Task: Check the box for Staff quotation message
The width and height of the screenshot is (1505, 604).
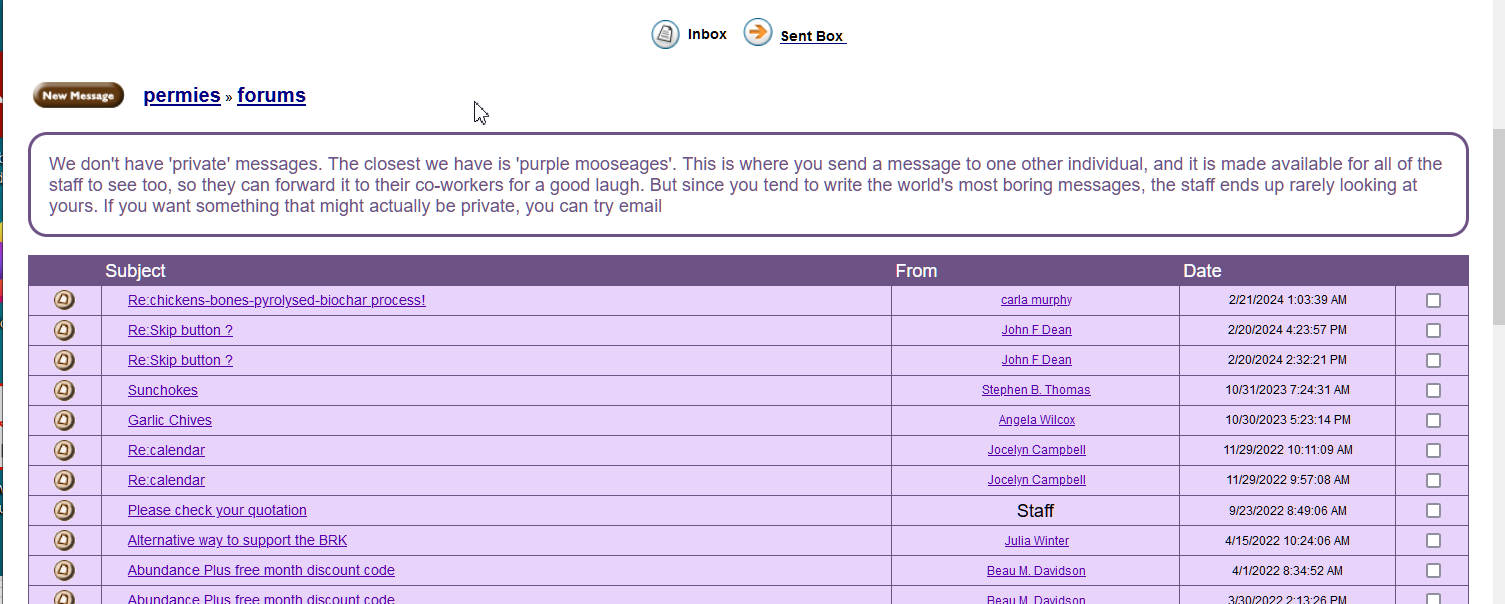Action: point(1433,510)
